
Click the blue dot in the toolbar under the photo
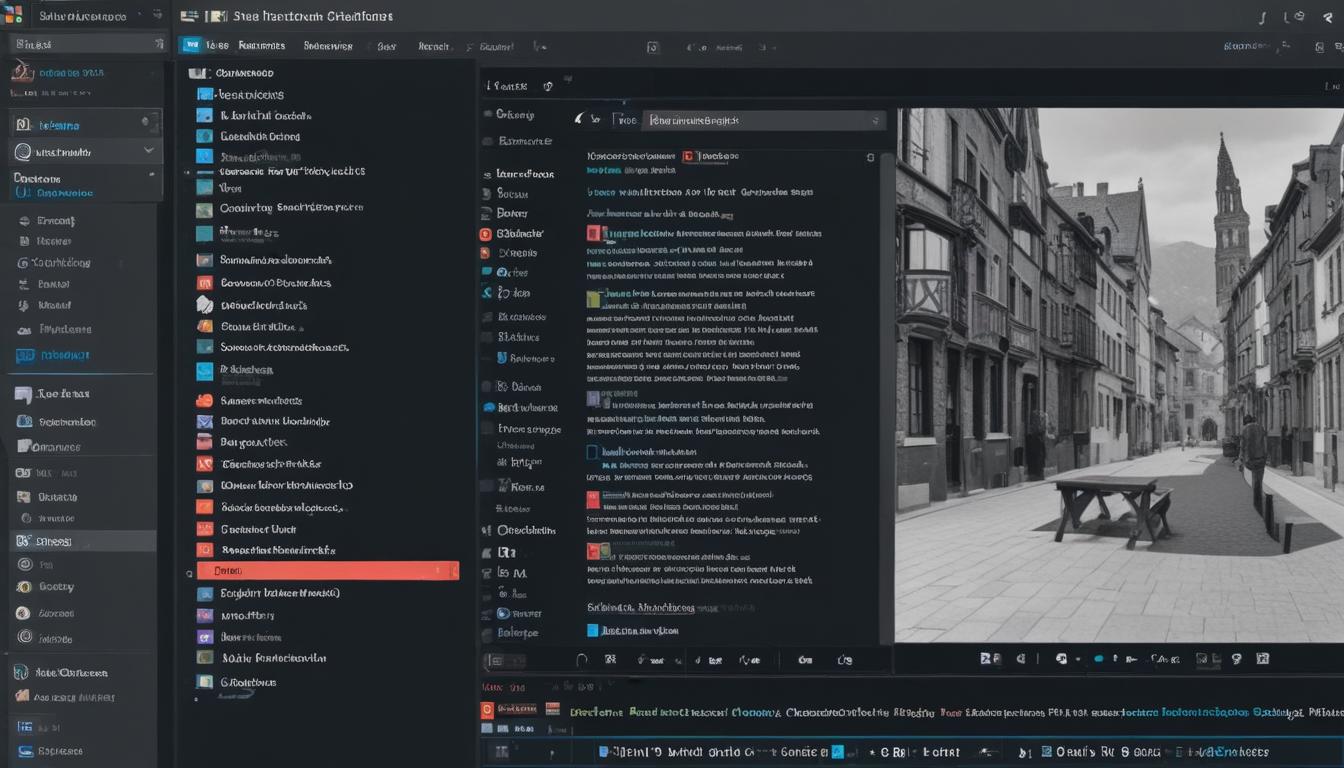coord(1099,659)
